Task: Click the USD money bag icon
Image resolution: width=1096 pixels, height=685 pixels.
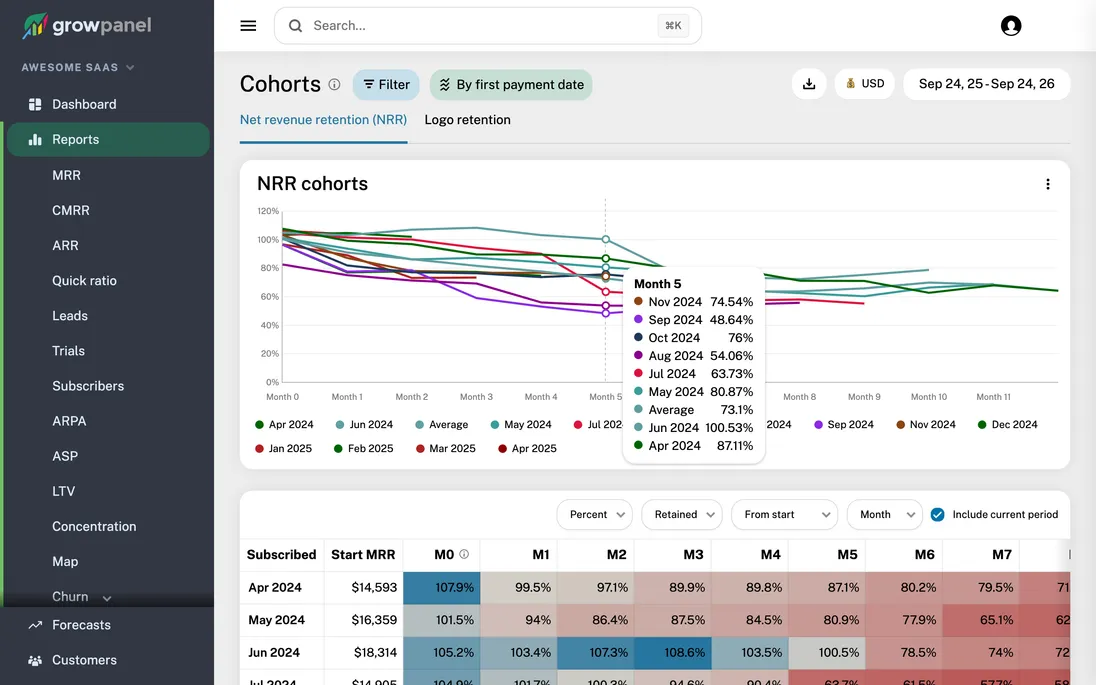Action: 851,83
